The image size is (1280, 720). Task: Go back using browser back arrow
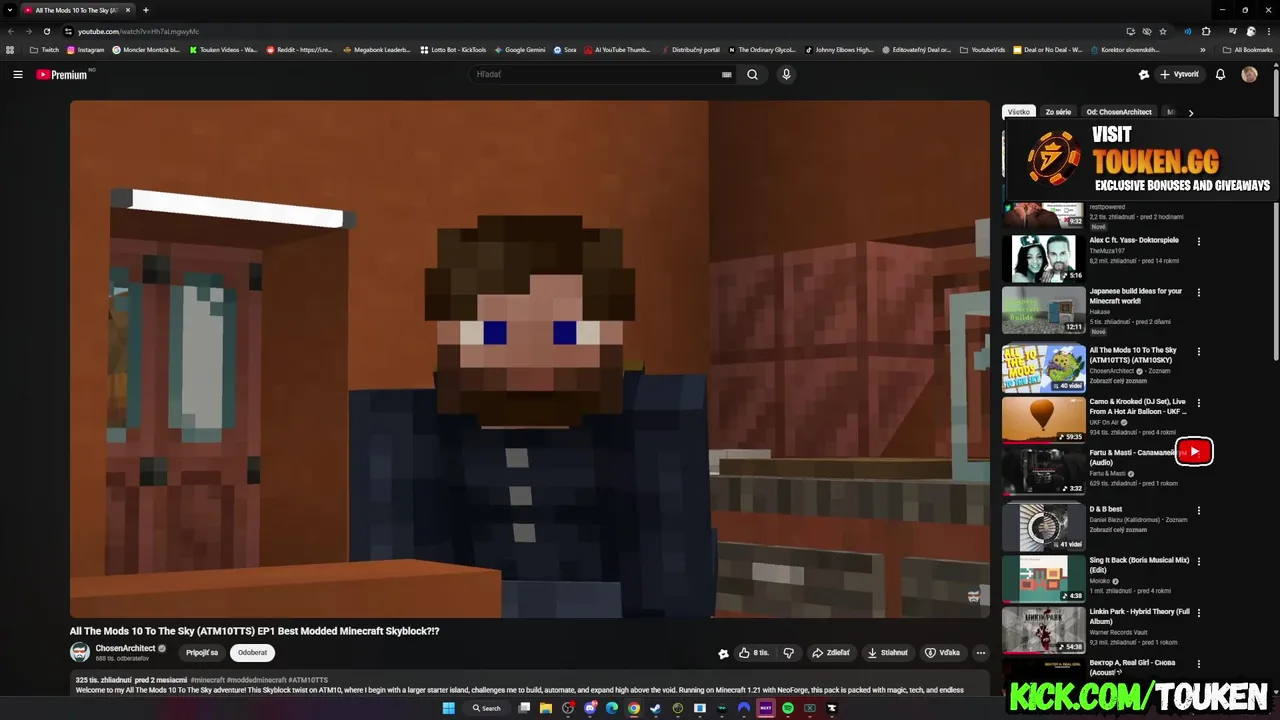pos(11,31)
